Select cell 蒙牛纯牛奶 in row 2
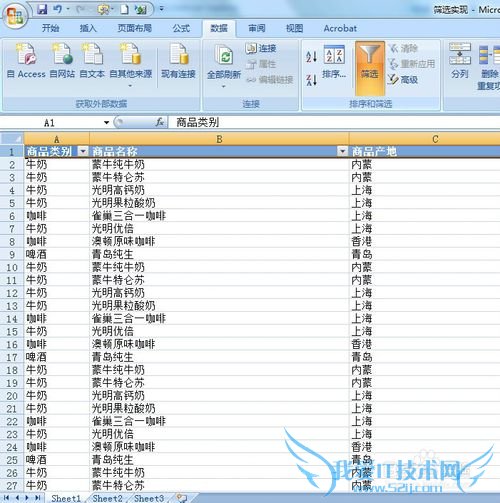The width and height of the screenshot is (500, 503). point(219,164)
